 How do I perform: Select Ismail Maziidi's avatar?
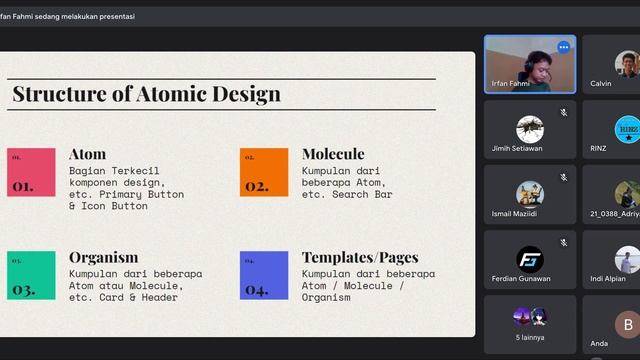pyautogui.click(x=530, y=195)
